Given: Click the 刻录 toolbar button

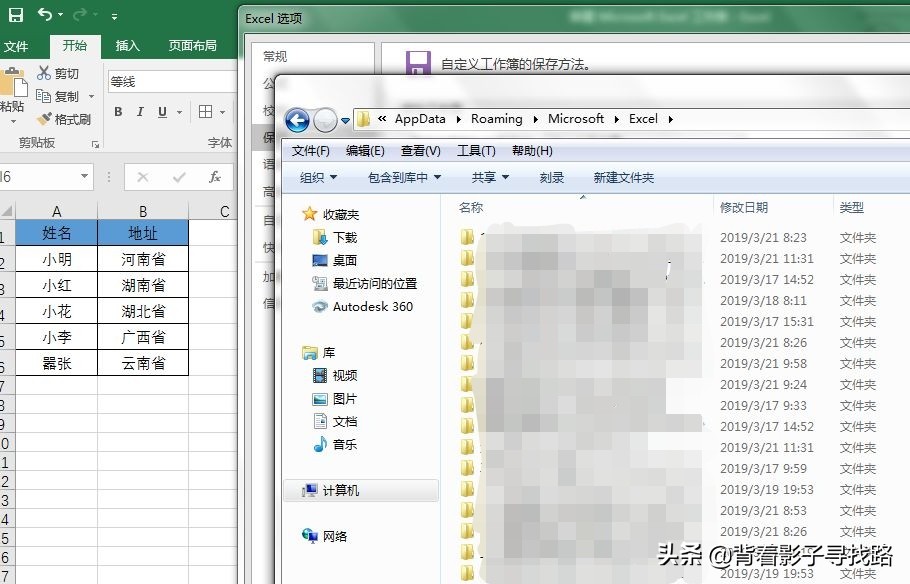Looking at the screenshot, I should click(x=551, y=178).
